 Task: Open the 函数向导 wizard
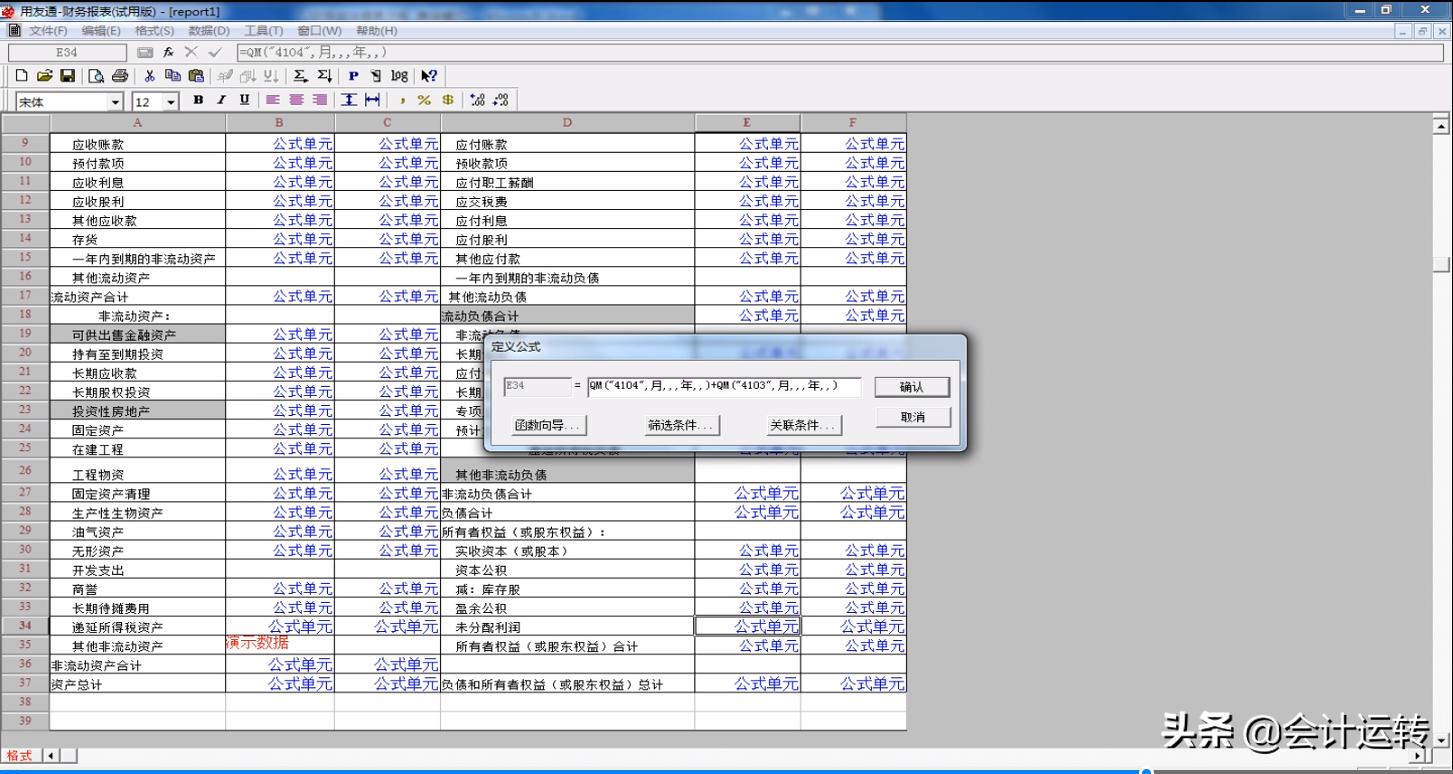tap(548, 424)
